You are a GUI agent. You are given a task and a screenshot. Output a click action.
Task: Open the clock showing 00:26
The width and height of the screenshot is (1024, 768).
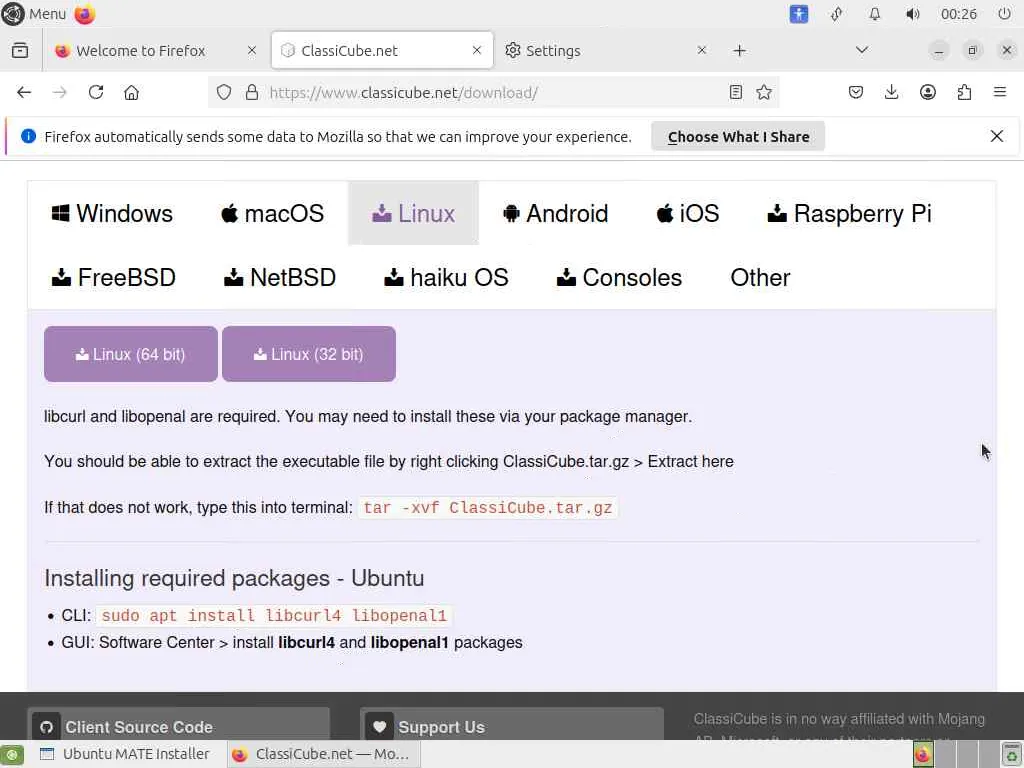point(958,14)
